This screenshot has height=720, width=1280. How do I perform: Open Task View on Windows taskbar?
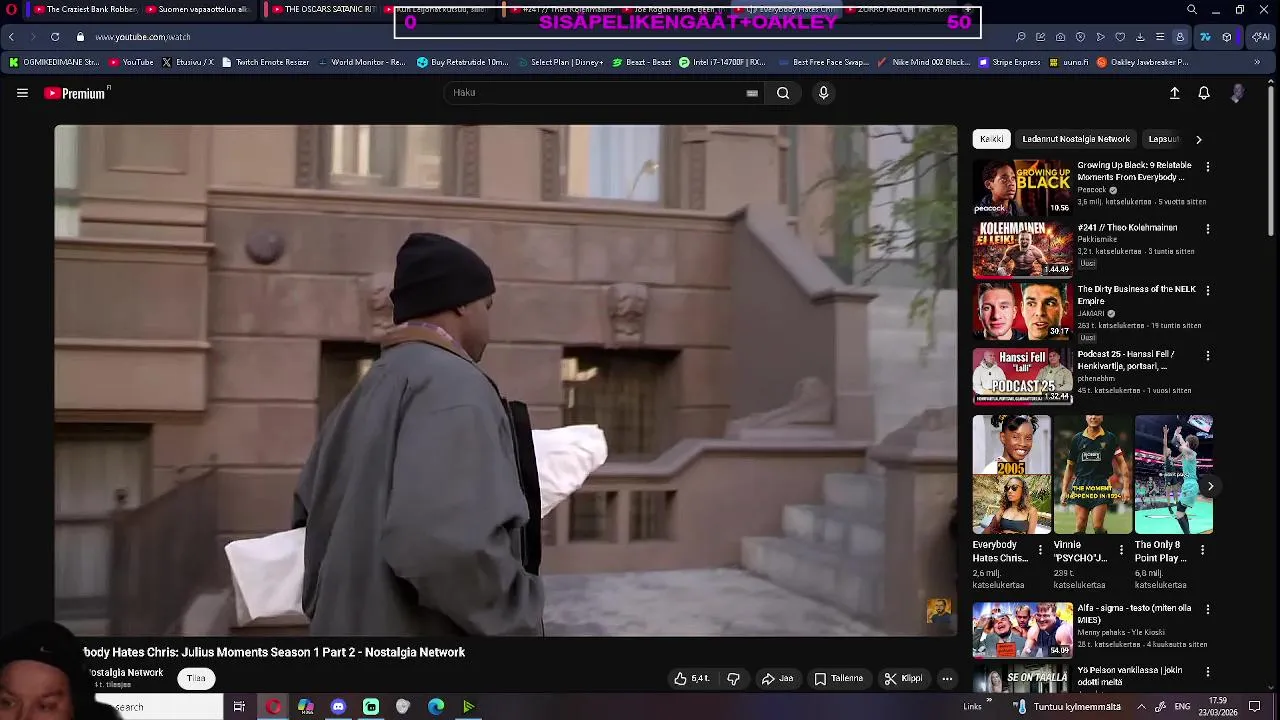click(239, 707)
